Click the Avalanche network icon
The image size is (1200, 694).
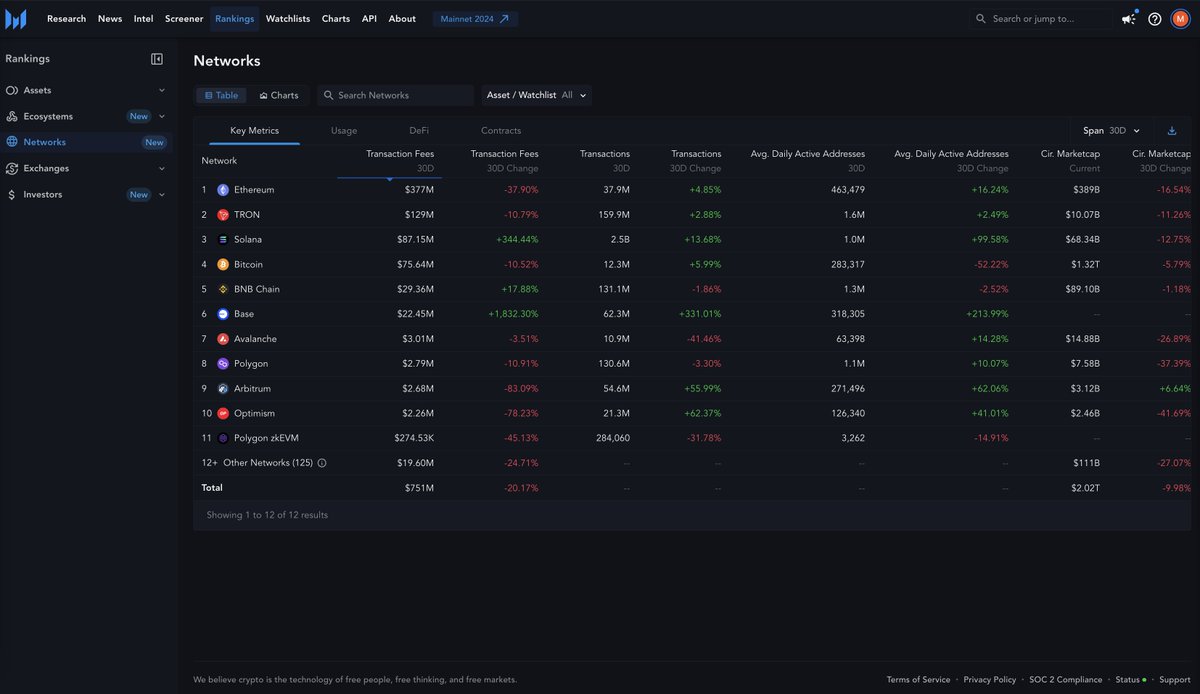[x=223, y=339]
